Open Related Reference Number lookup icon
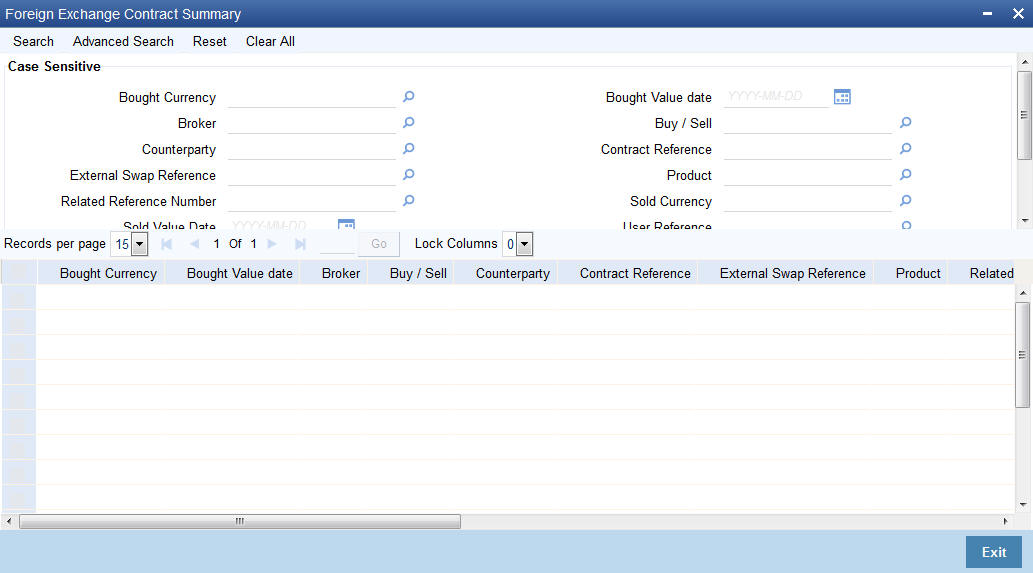Viewport: 1033px width, 573px height. pos(408,201)
